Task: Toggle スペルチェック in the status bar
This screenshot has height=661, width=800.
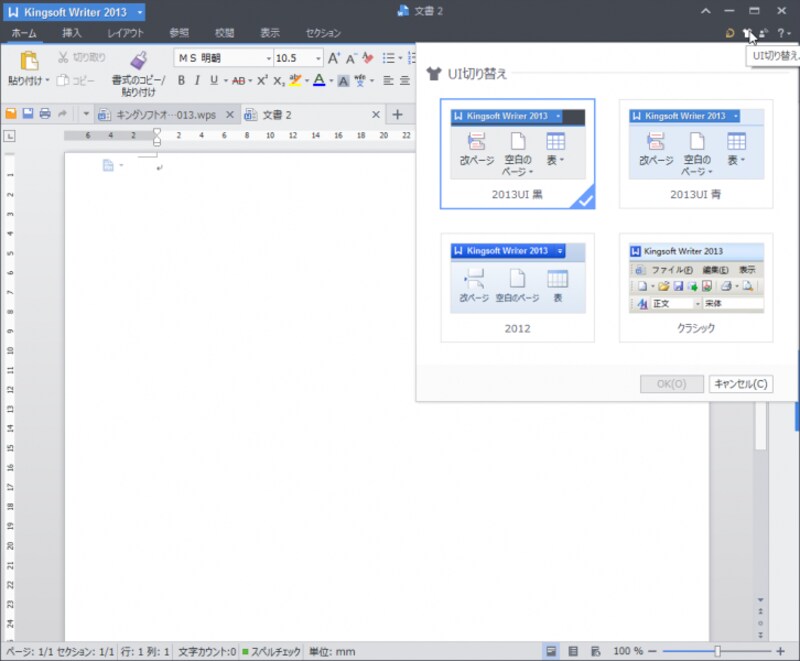Action: click(x=271, y=651)
